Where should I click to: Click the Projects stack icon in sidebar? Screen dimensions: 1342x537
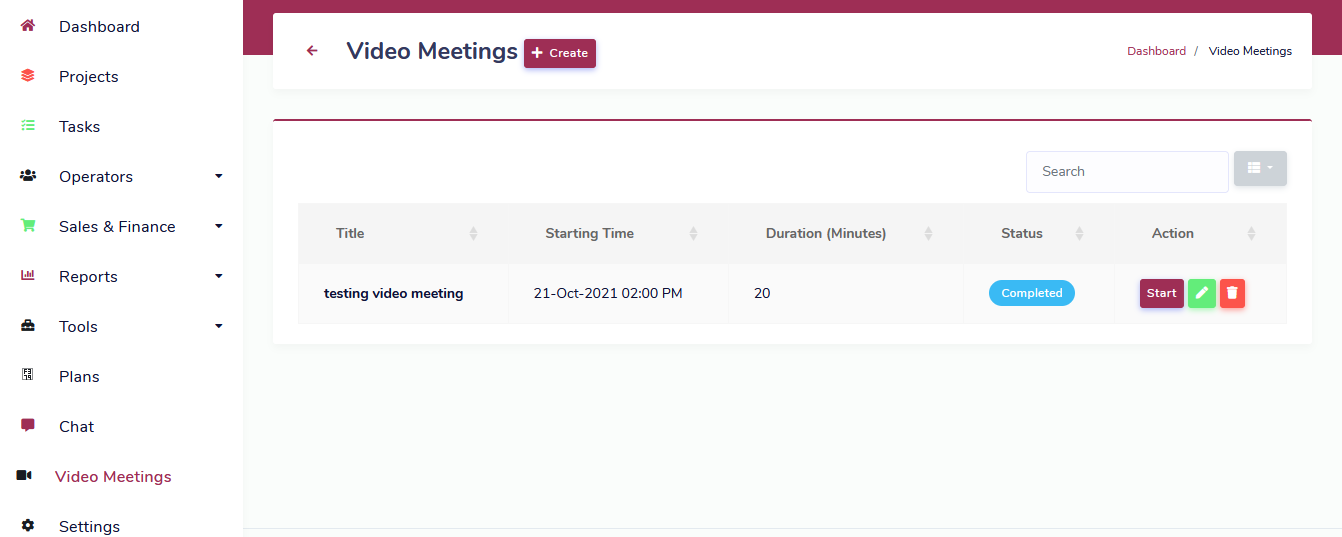click(27, 76)
